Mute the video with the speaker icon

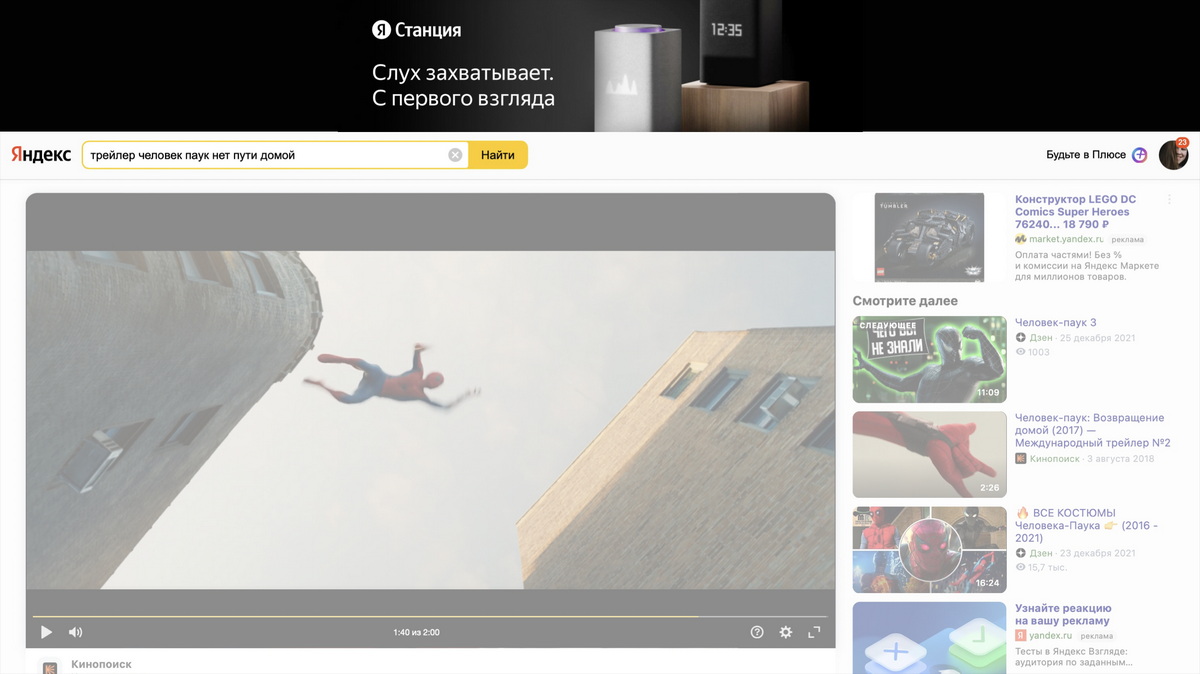pyautogui.click(x=75, y=632)
